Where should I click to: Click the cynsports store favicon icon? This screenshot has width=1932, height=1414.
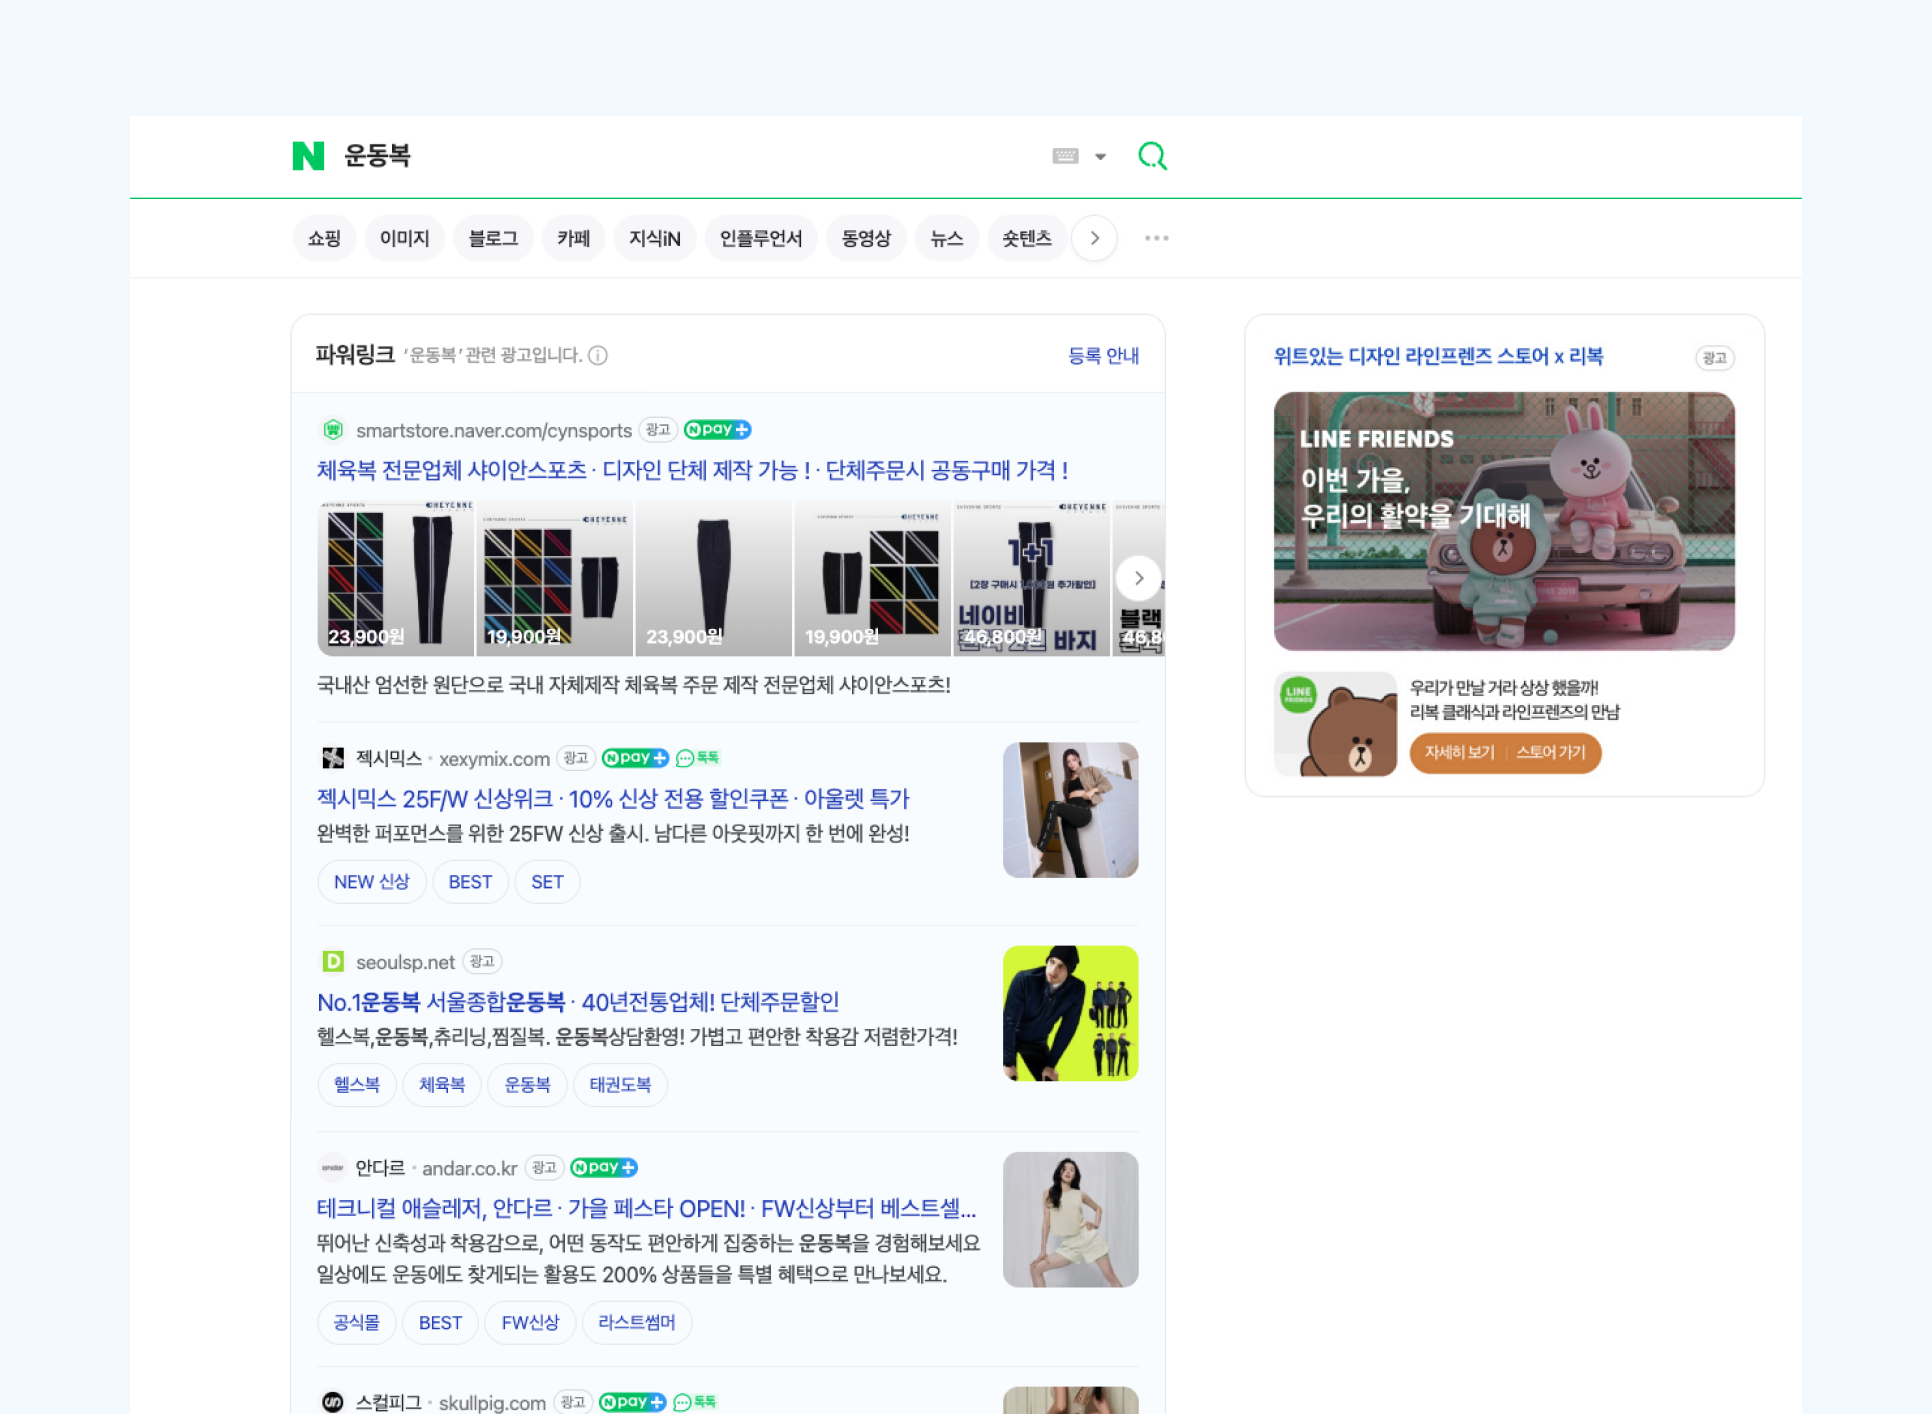(333, 430)
